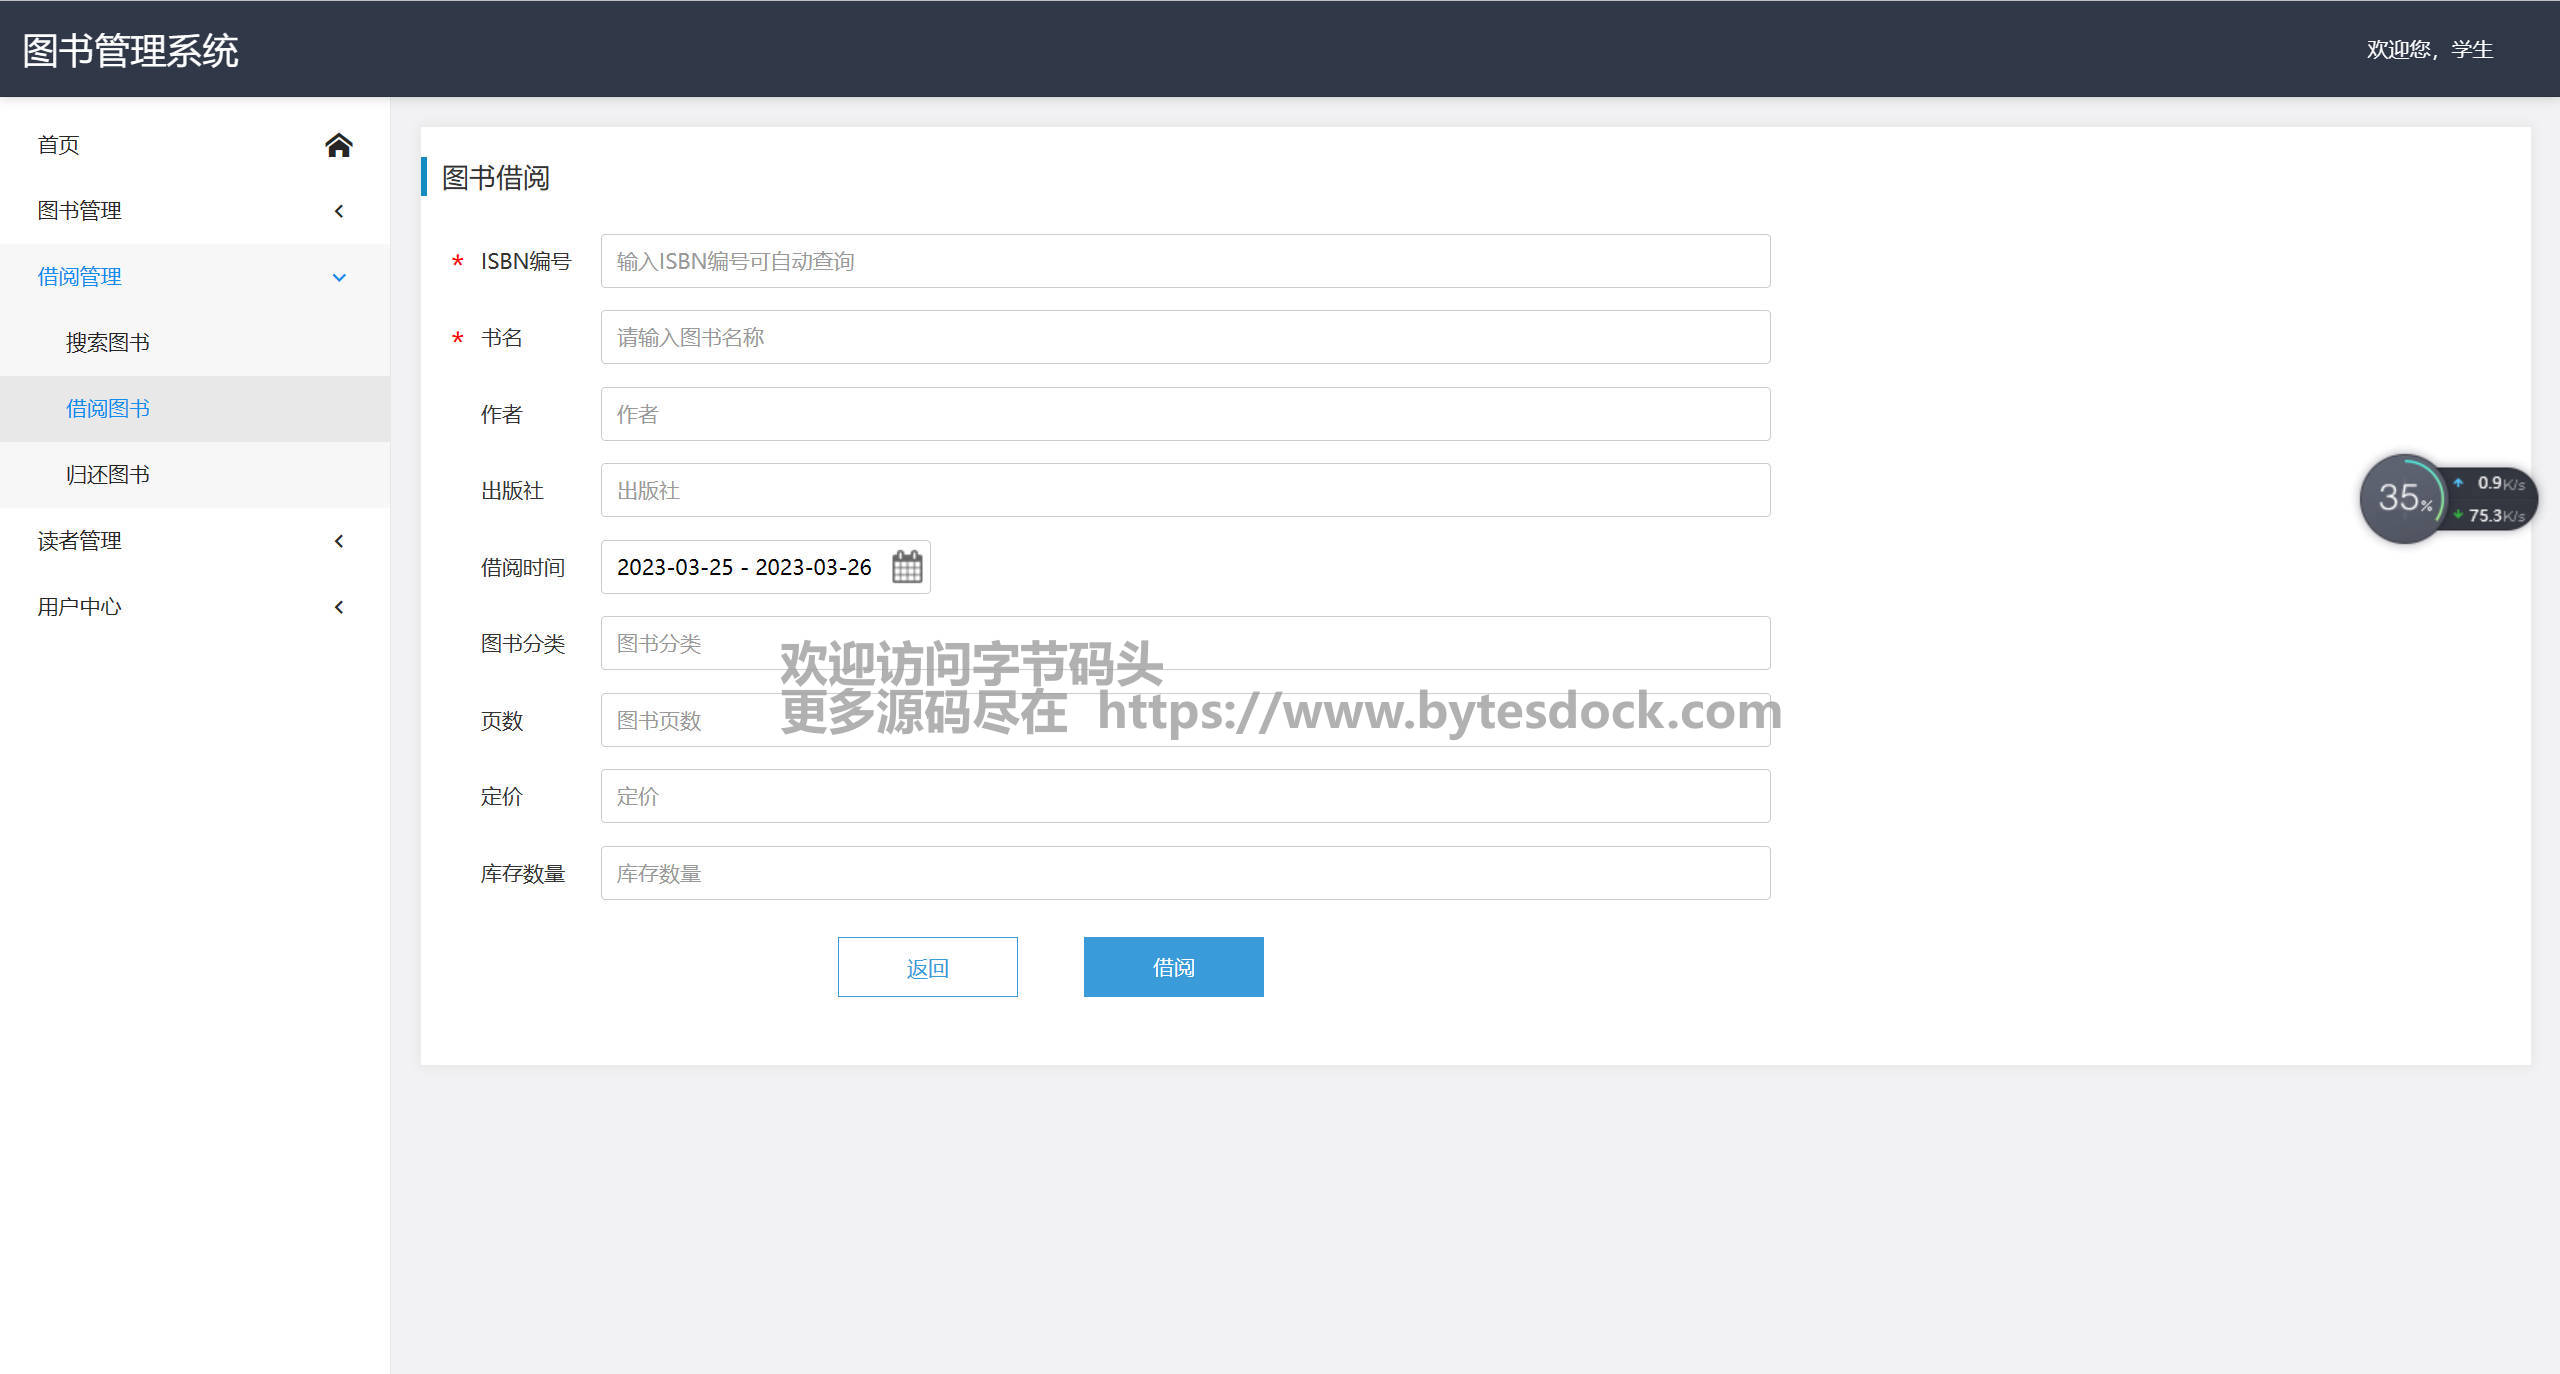
Task: Focus the 定价 input field
Action: [1185, 797]
